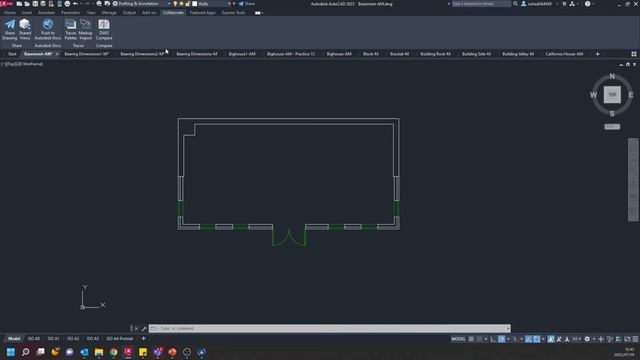The image size is (640, 360).
Task: Toggle ortho mode in status bar
Action: 493,339
